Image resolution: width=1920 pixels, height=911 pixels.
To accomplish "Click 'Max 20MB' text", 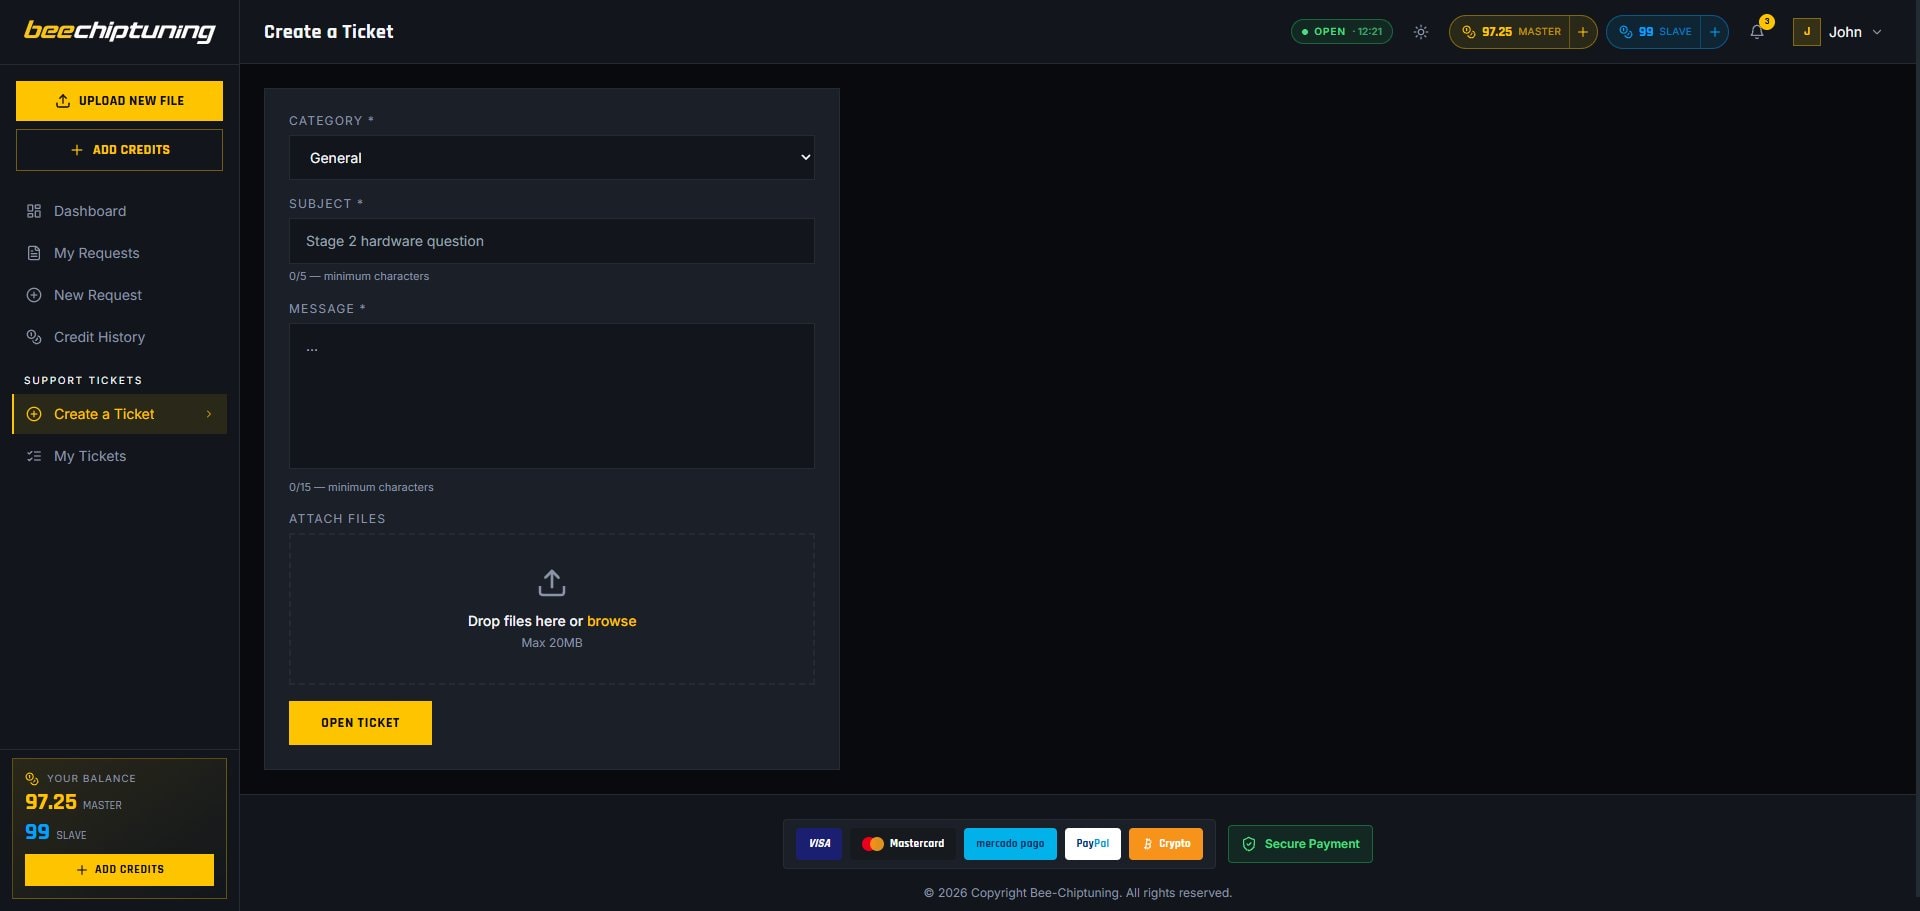I will (x=552, y=643).
